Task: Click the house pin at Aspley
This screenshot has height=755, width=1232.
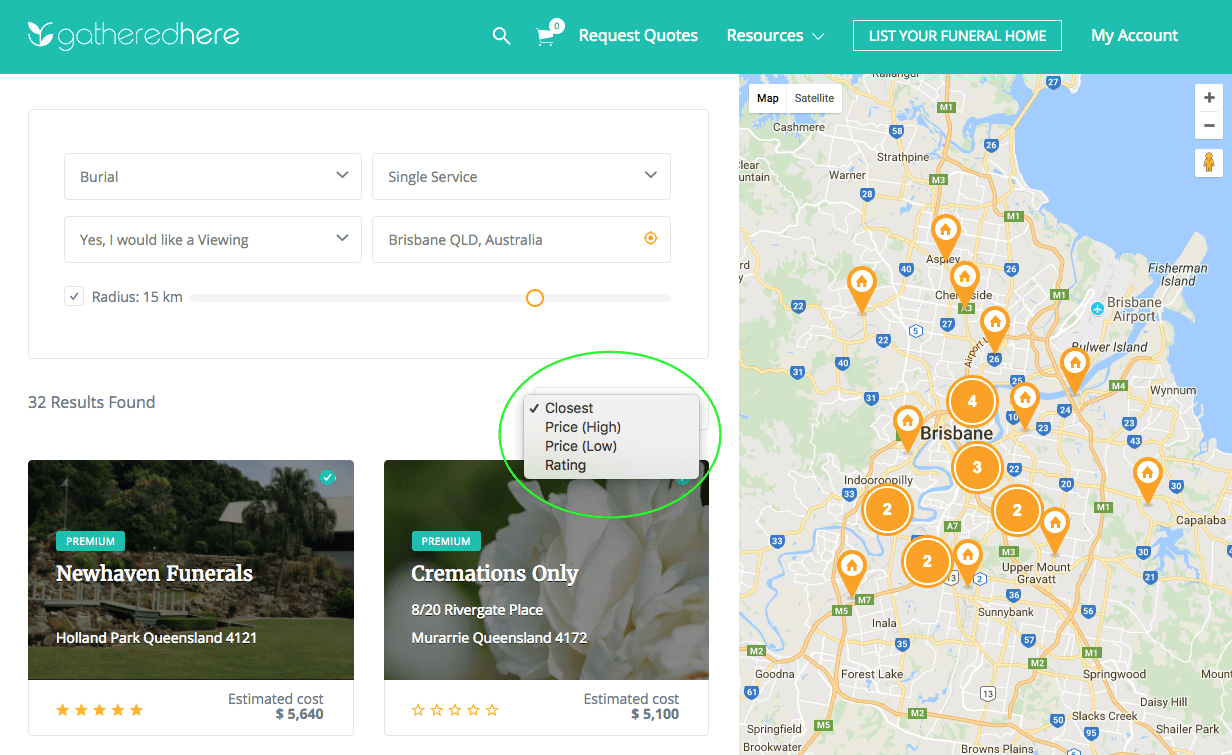Action: [945, 237]
